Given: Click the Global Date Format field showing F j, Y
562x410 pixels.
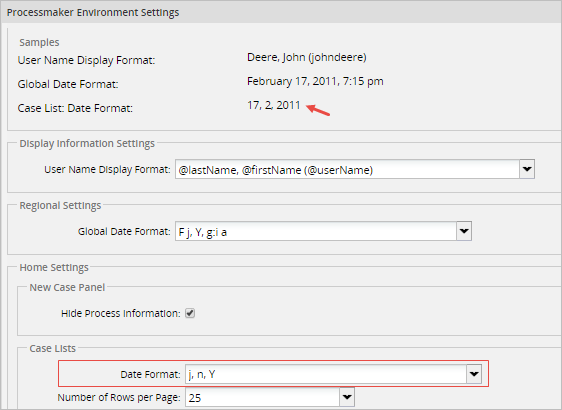Looking at the screenshot, I should [x=315, y=231].
